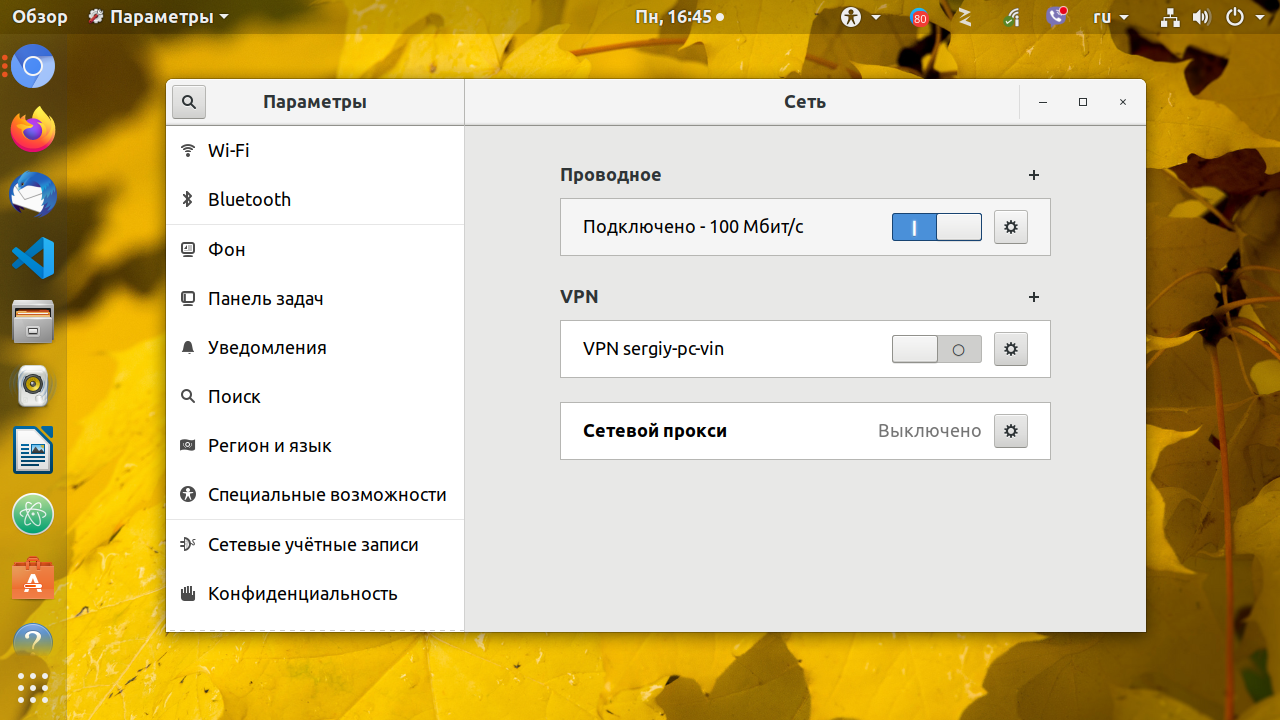1280x720 pixels.
Task: Open the file manager from the dock
Action: pos(33,322)
